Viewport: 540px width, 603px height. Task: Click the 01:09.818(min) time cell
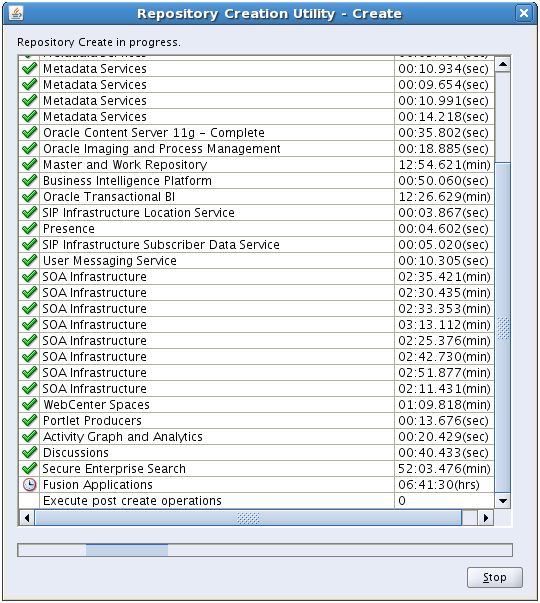click(x=444, y=405)
